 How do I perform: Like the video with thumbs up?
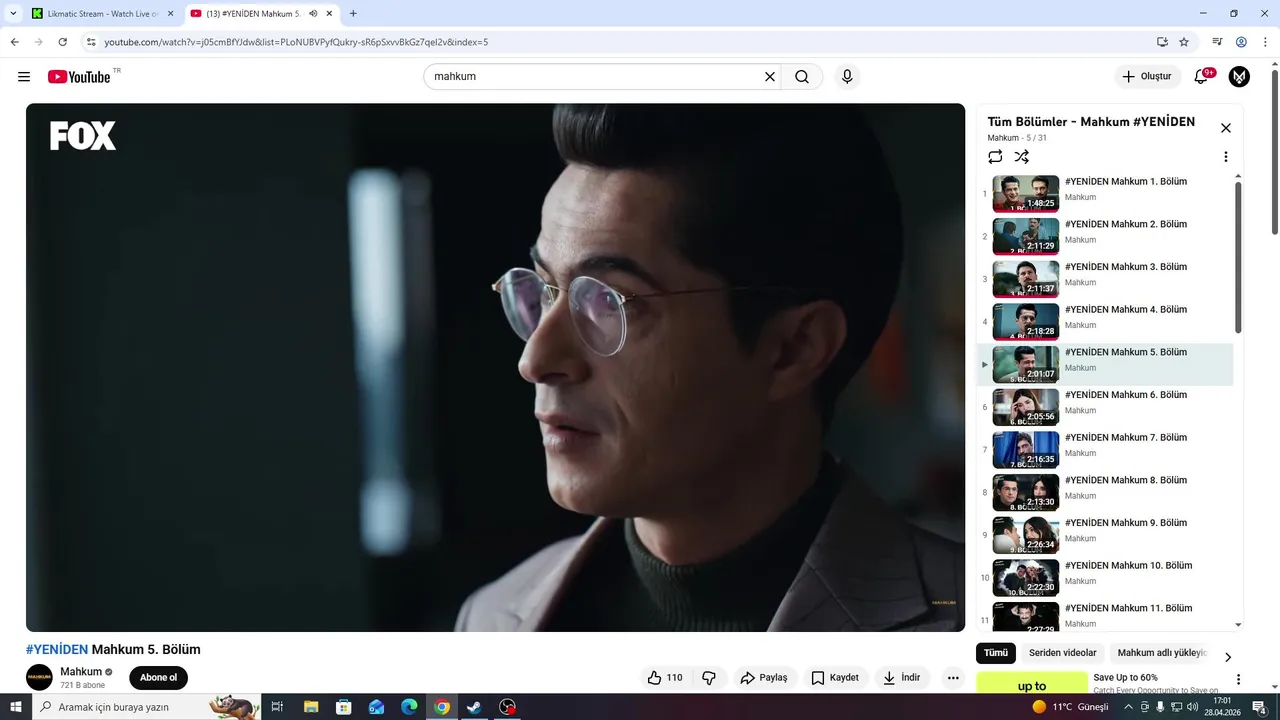[x=665, y=678]
